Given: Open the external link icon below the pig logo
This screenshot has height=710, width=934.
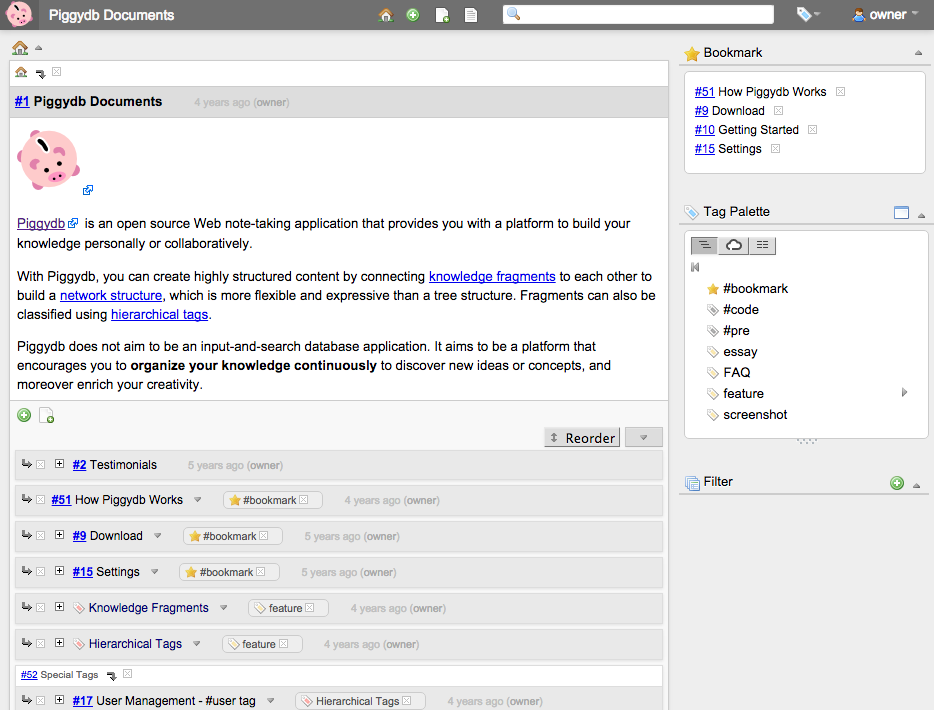Looking at the screenshot, I should tap(88, 190).
